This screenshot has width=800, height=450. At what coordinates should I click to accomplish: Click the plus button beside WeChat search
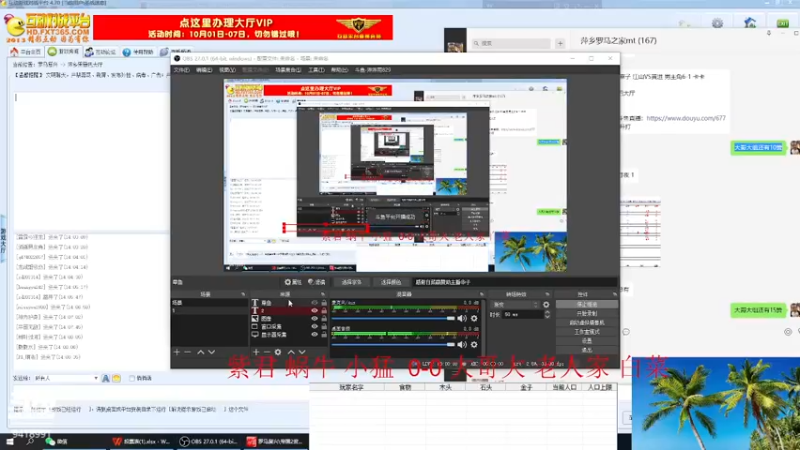tap(560, 43)
